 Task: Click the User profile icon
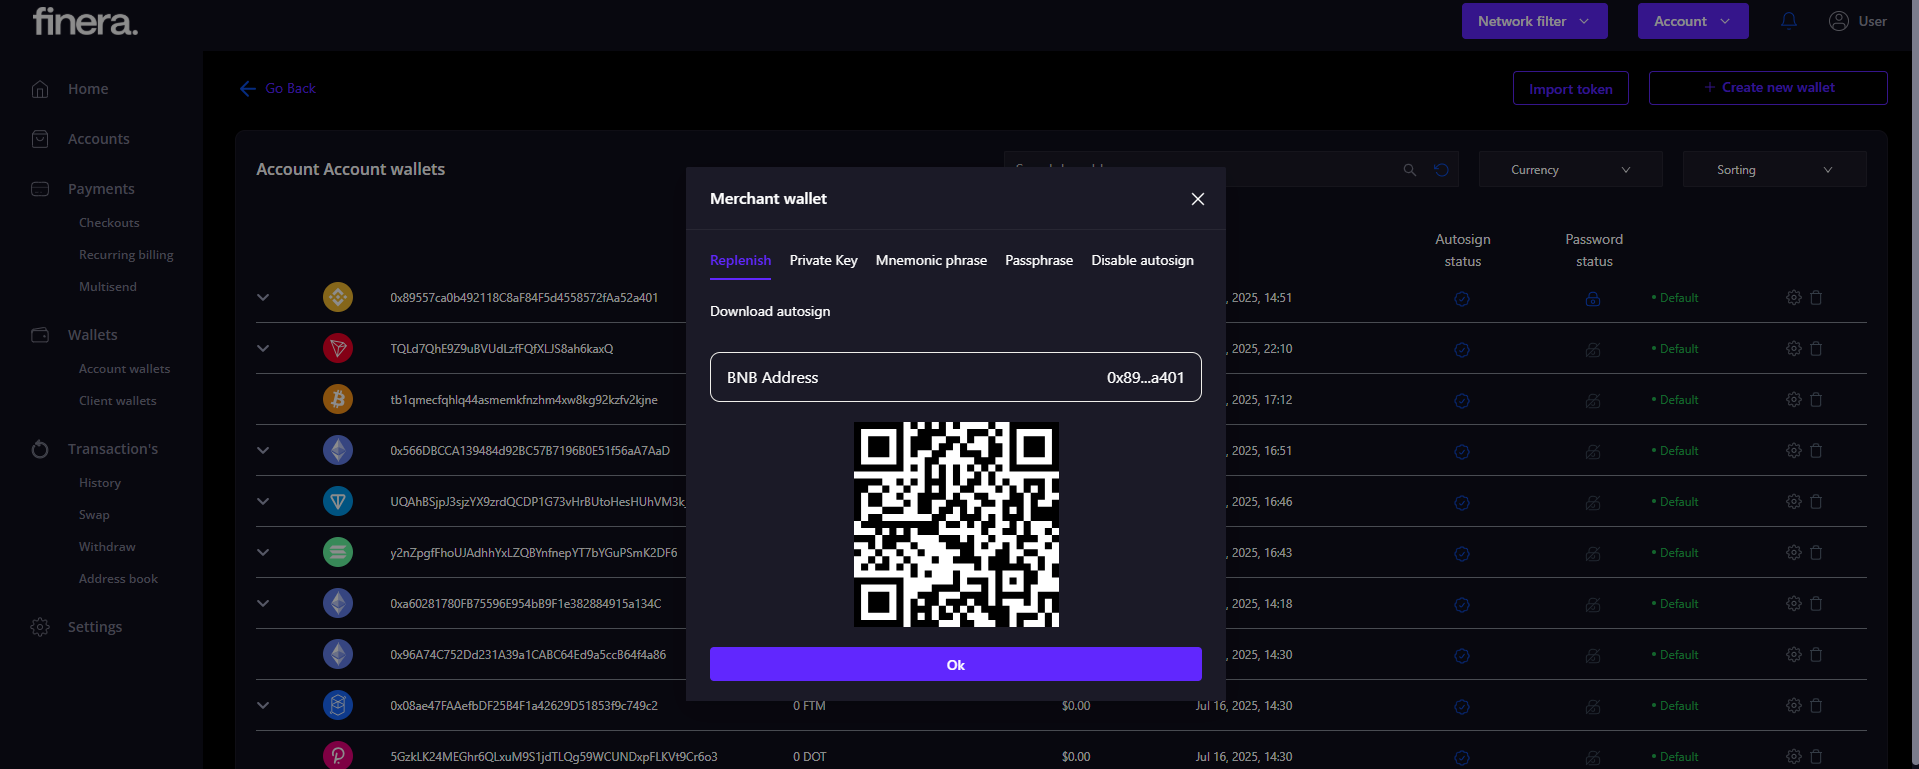[1838, 21]
